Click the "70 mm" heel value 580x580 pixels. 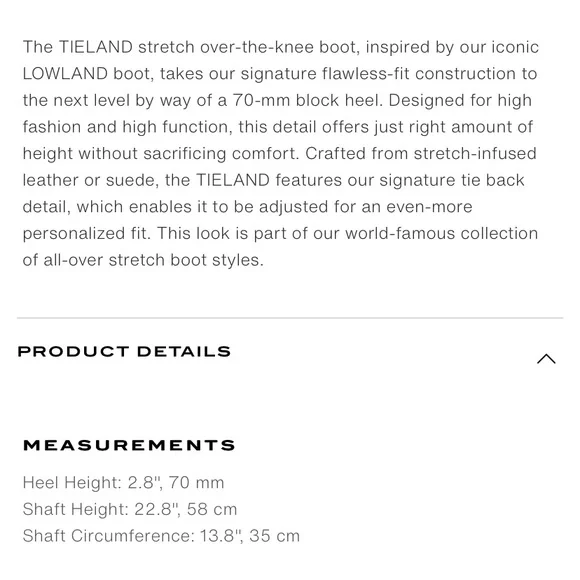pyautogui.click(x=196, y=483)
